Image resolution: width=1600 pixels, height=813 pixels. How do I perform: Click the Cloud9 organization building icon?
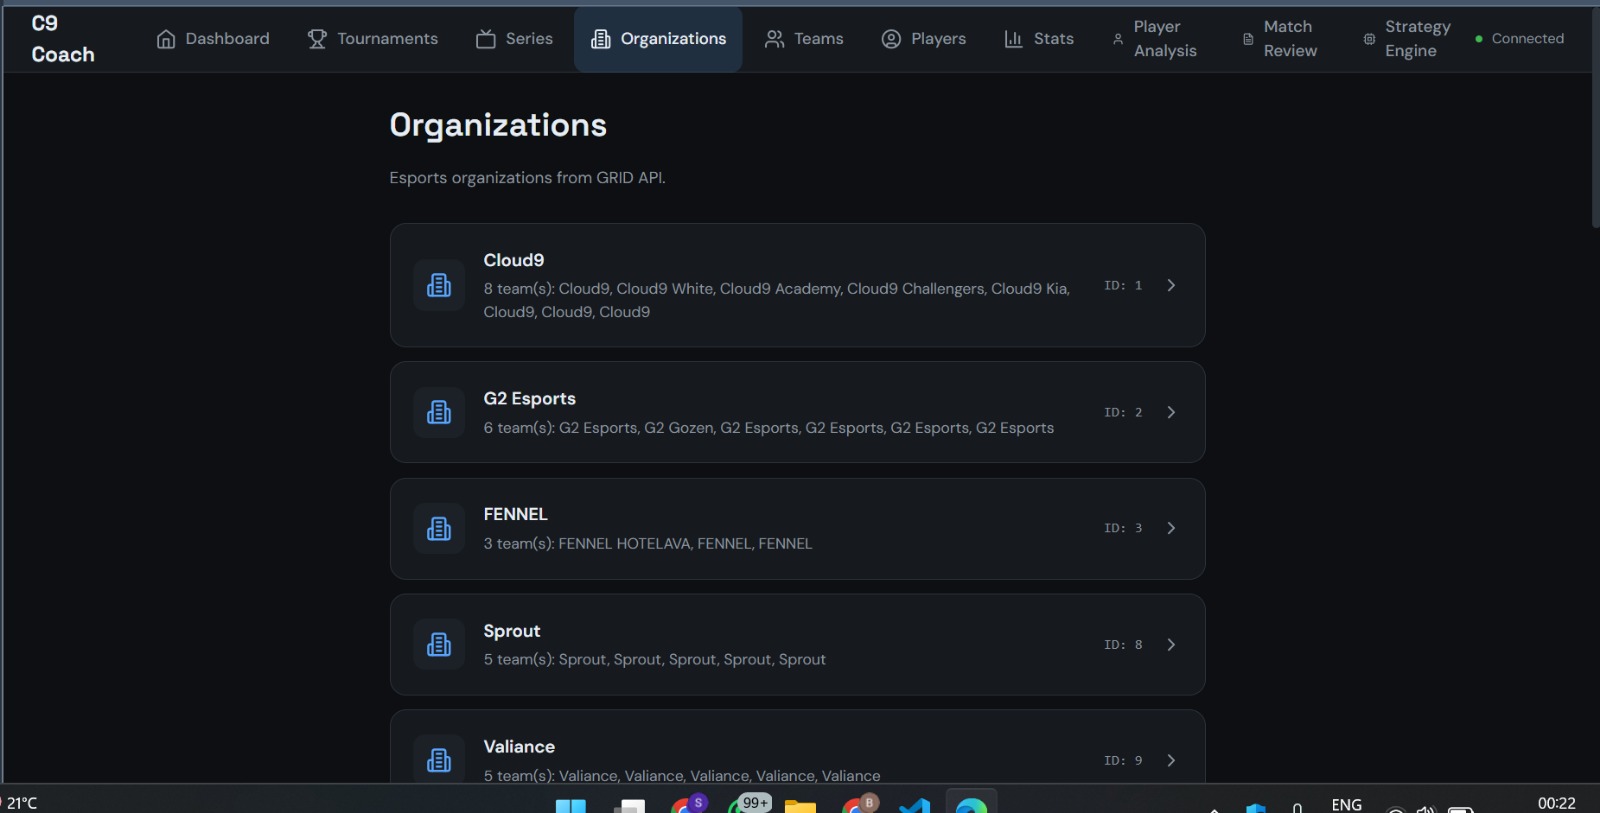[x=439, y=285]
